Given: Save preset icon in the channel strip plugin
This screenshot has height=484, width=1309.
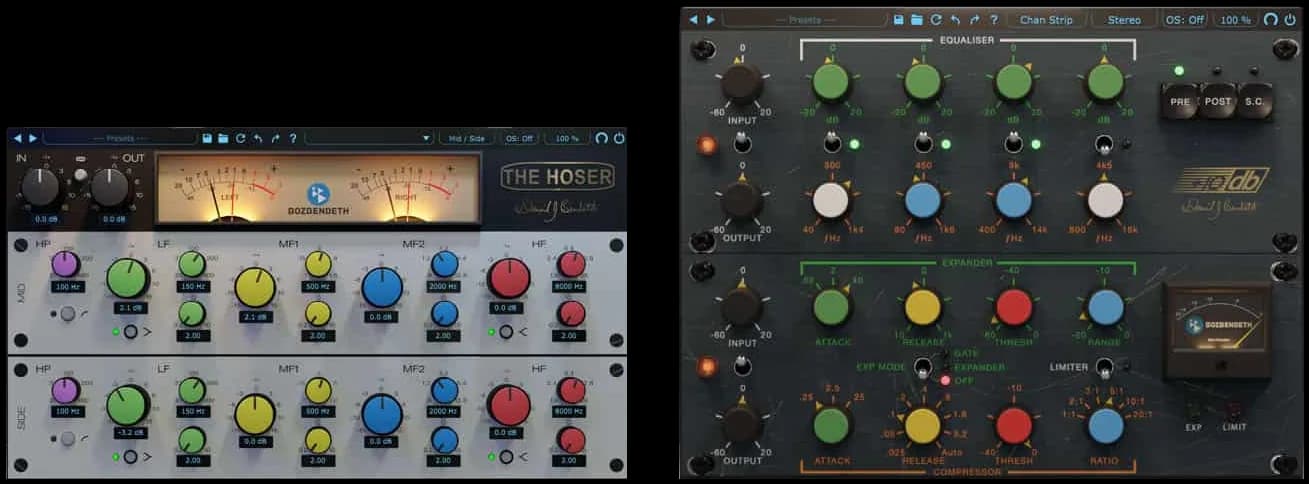Looking at the screenshot, I should [899, 19].
